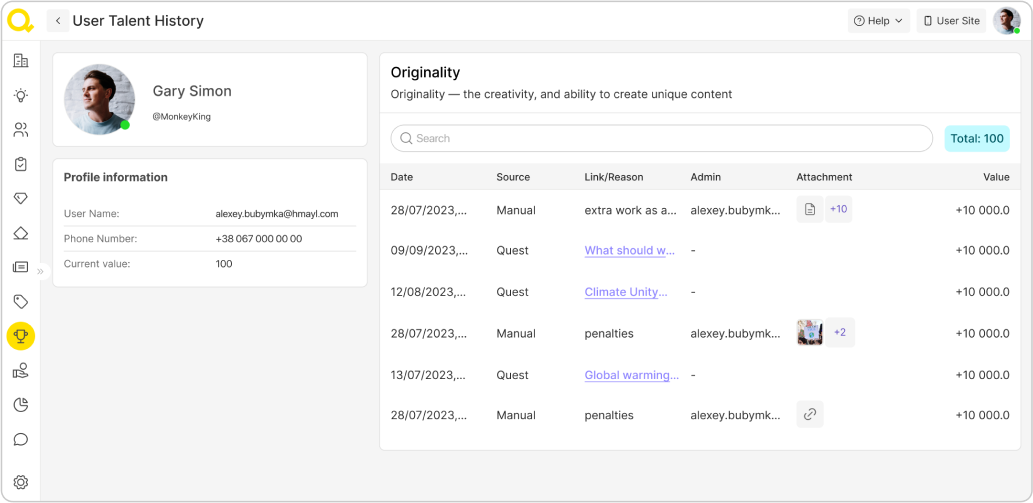Open the lightbulb ideas sidebar icon
This screenshot has width=1033, height=503.
20,95
